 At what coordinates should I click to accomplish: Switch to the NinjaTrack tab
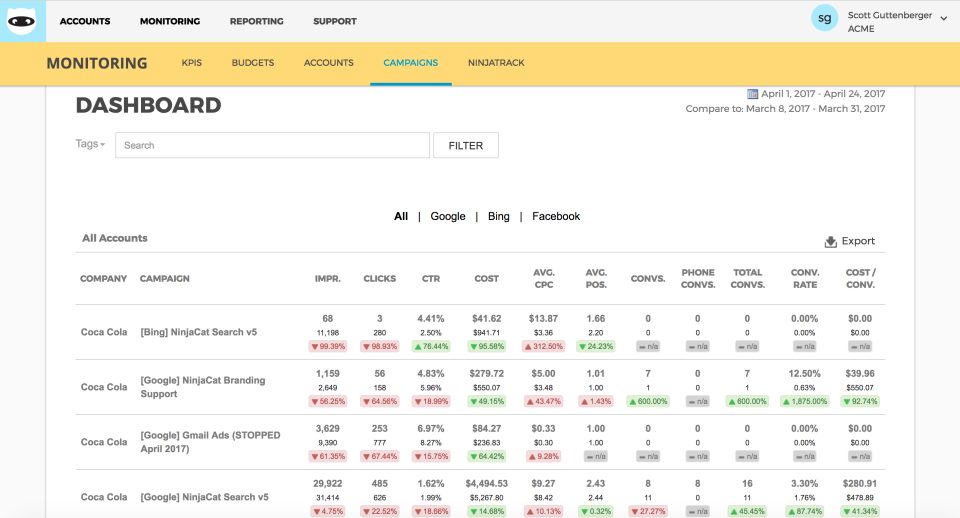[497, 62]
